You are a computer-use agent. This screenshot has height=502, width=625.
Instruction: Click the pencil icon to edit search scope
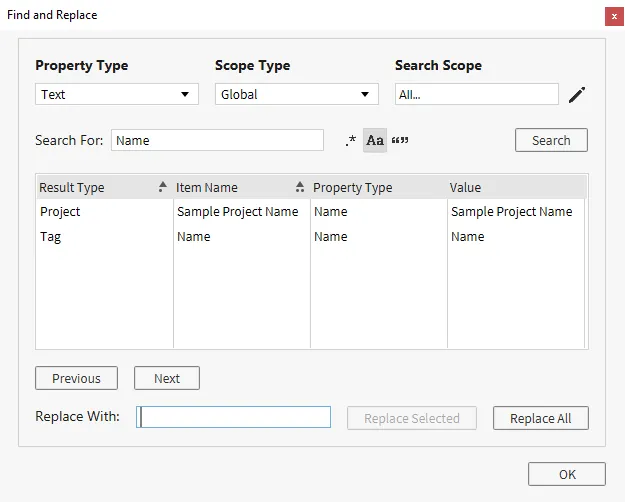(576, 95)
